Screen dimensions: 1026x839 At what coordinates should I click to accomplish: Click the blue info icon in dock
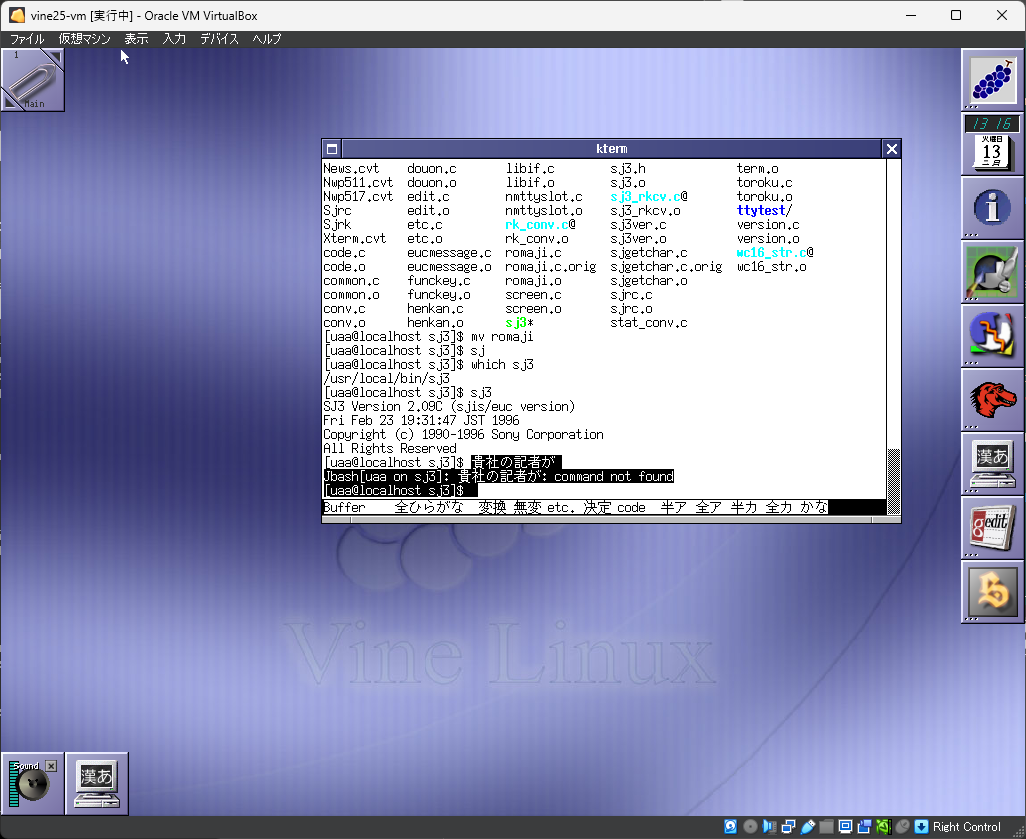pyautogui.click(x=992, y=207)
